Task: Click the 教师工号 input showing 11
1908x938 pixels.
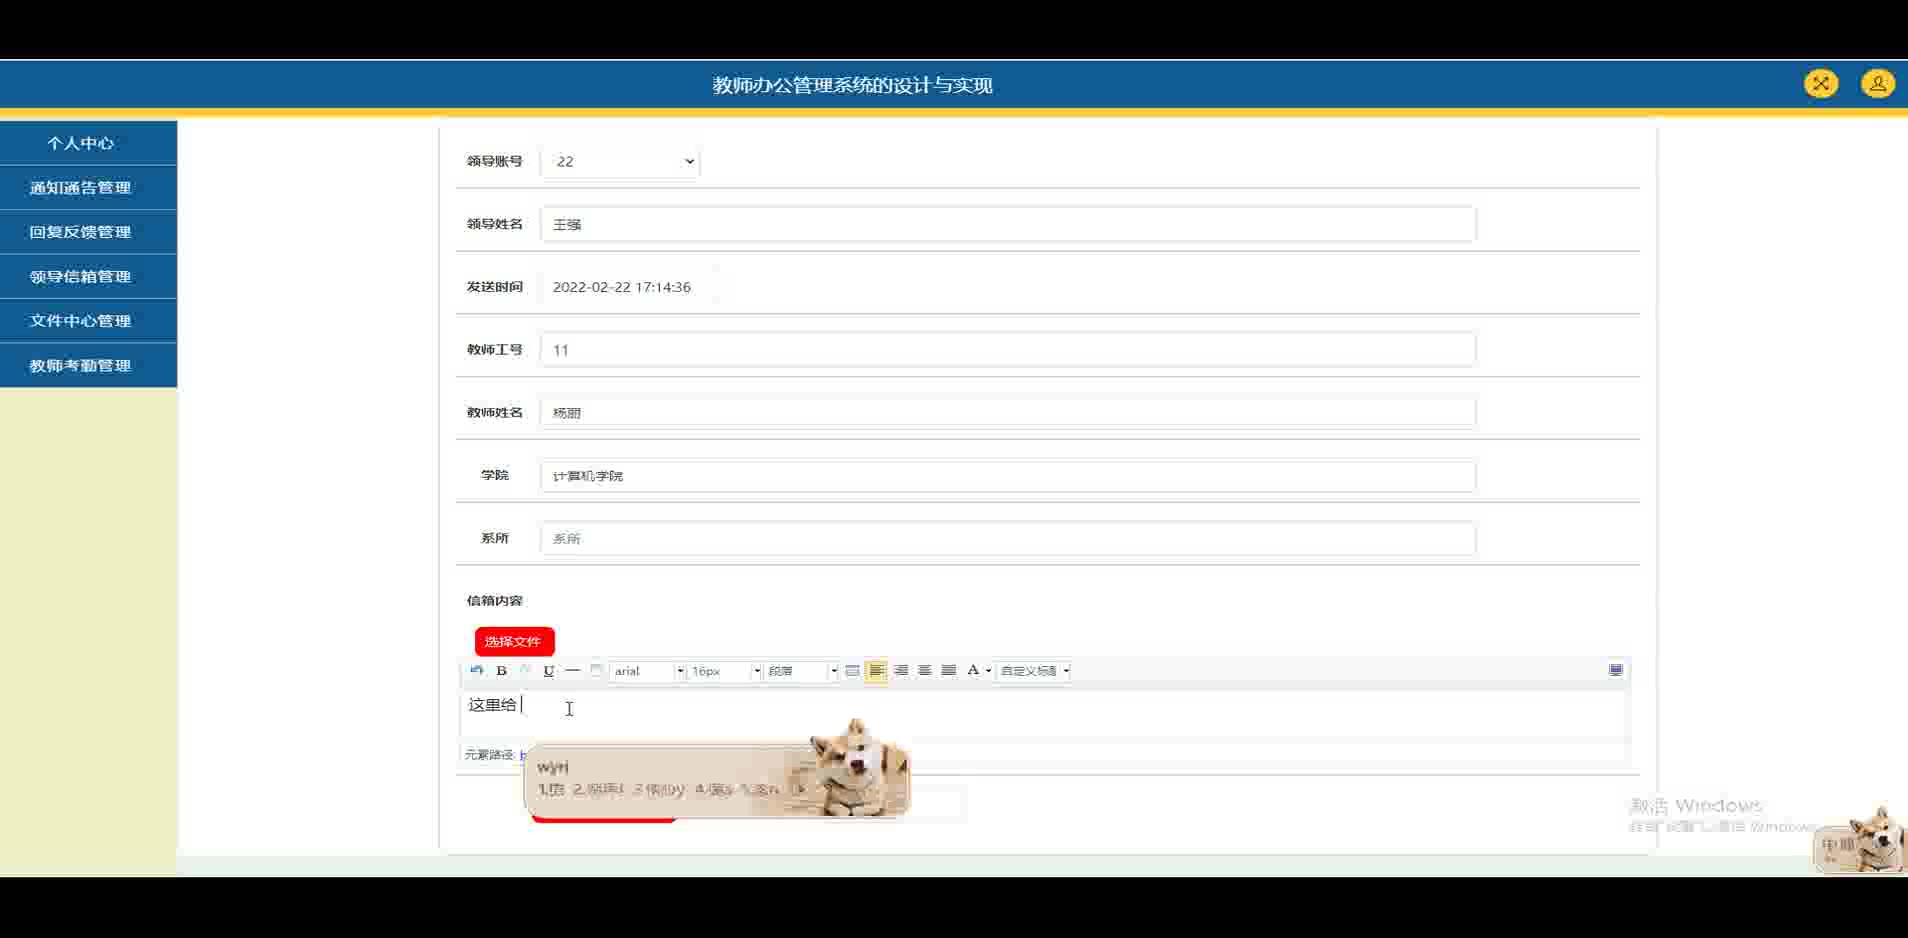Action: click(x=1008, y=350)
